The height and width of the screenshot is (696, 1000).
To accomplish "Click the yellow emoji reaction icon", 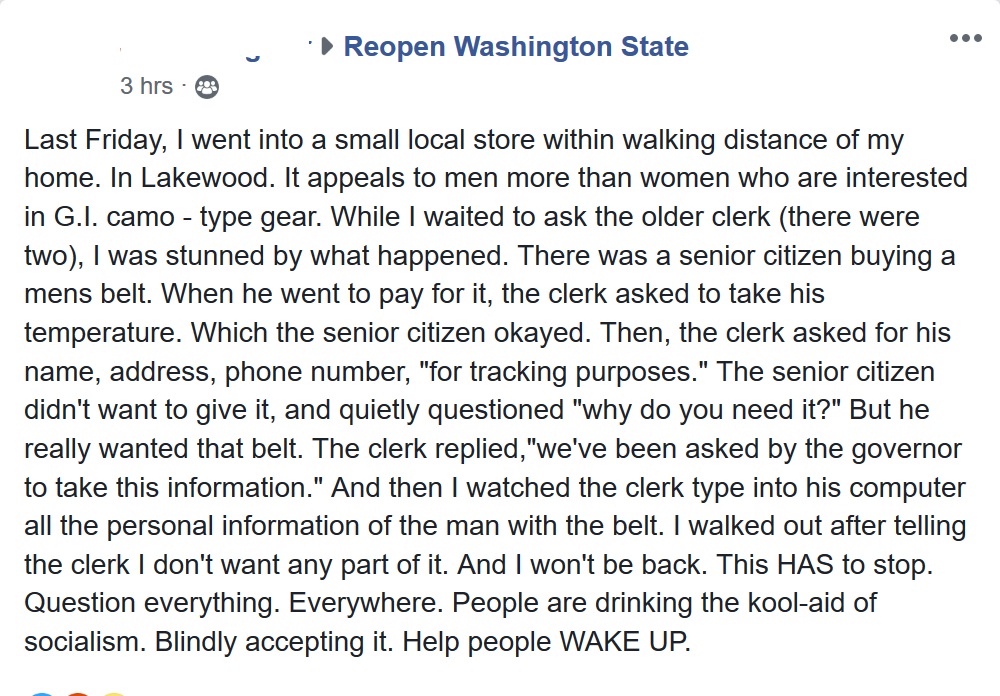I will 113,692.
